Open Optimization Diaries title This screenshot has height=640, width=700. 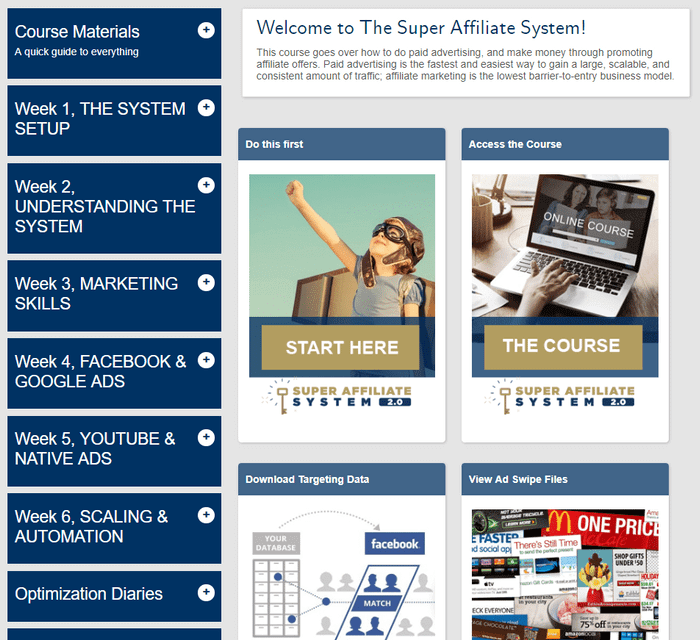pyautogui.click(x=89, y=594)
